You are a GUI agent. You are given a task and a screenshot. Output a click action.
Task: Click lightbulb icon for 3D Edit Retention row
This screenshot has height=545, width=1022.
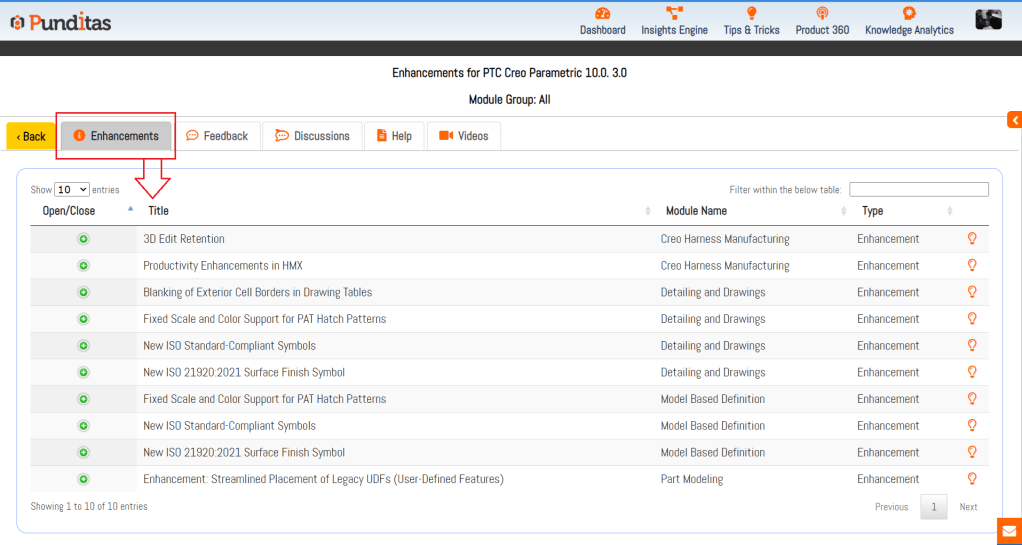(x=970, y=239)
